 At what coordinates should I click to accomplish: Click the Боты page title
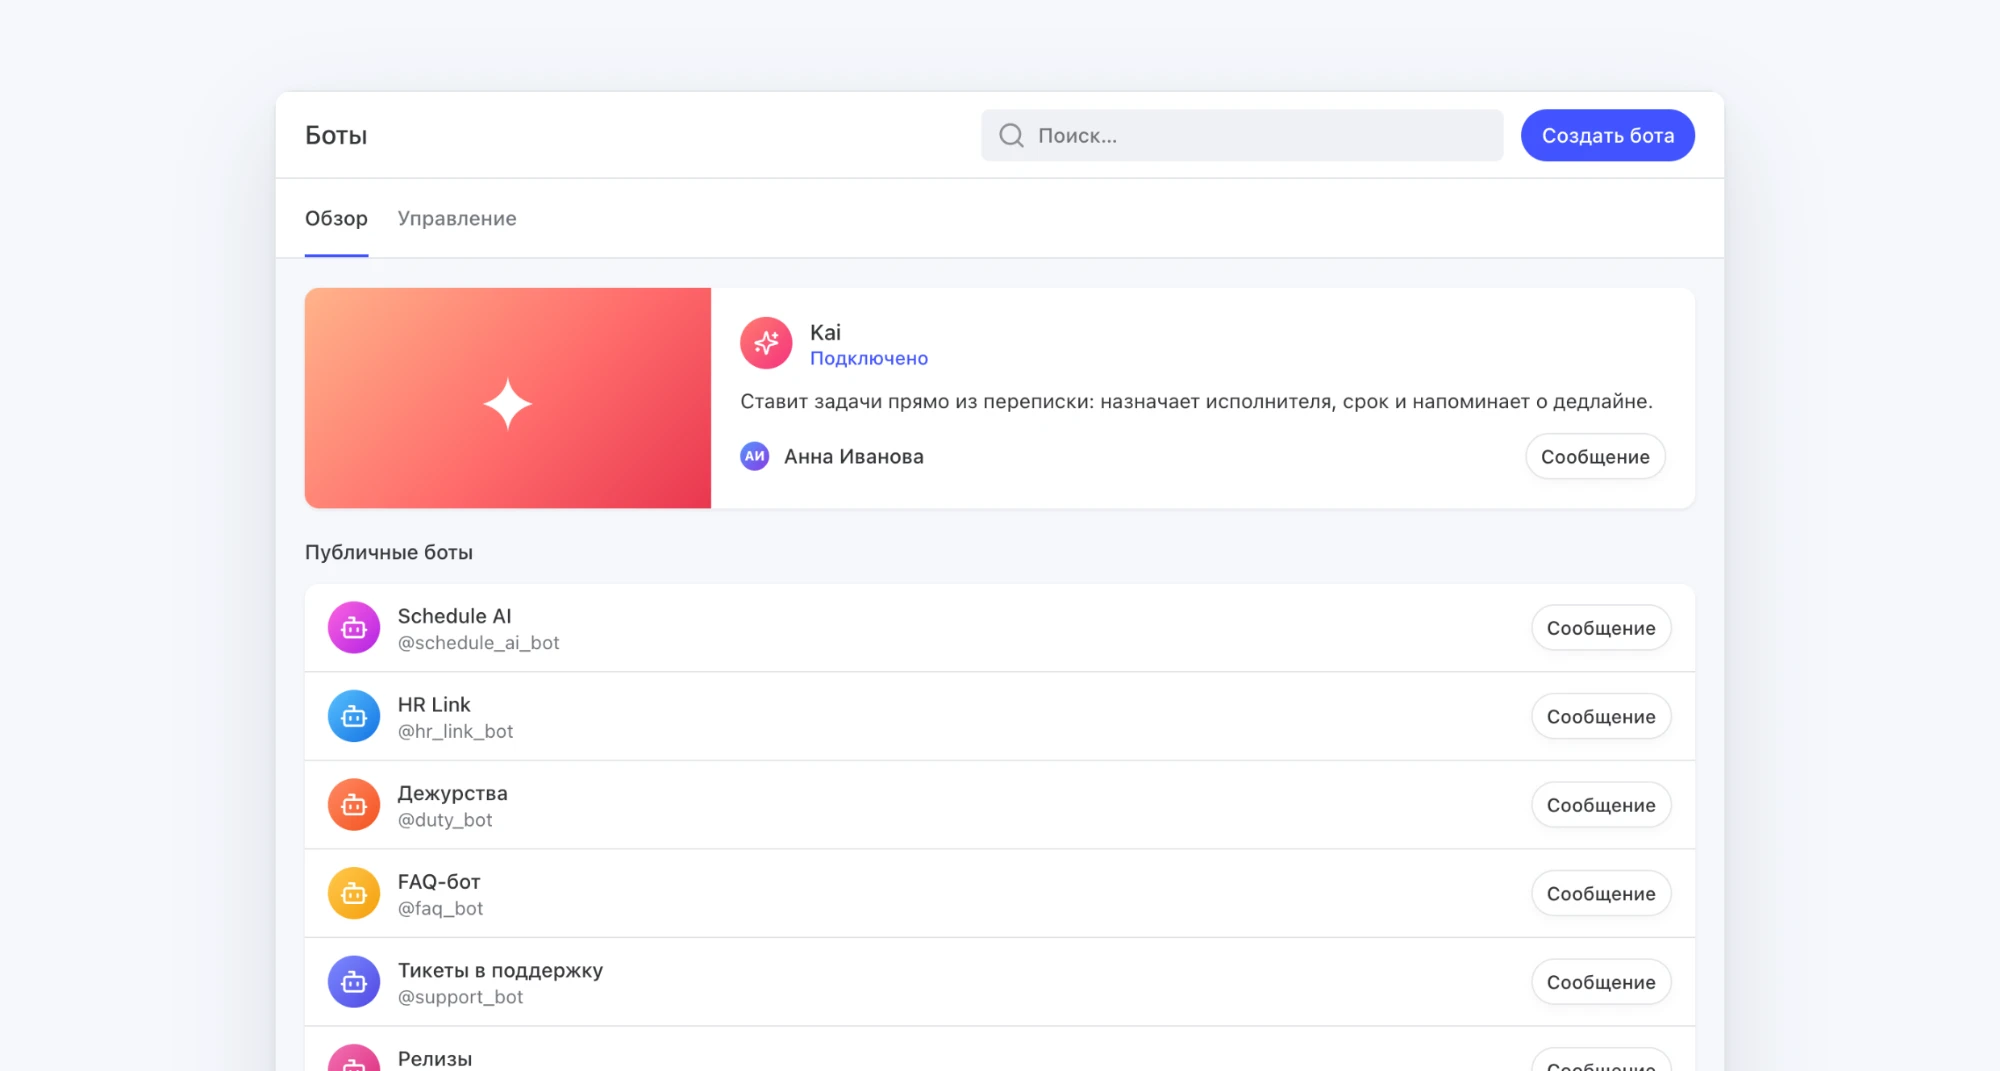(x=336, y=135)
